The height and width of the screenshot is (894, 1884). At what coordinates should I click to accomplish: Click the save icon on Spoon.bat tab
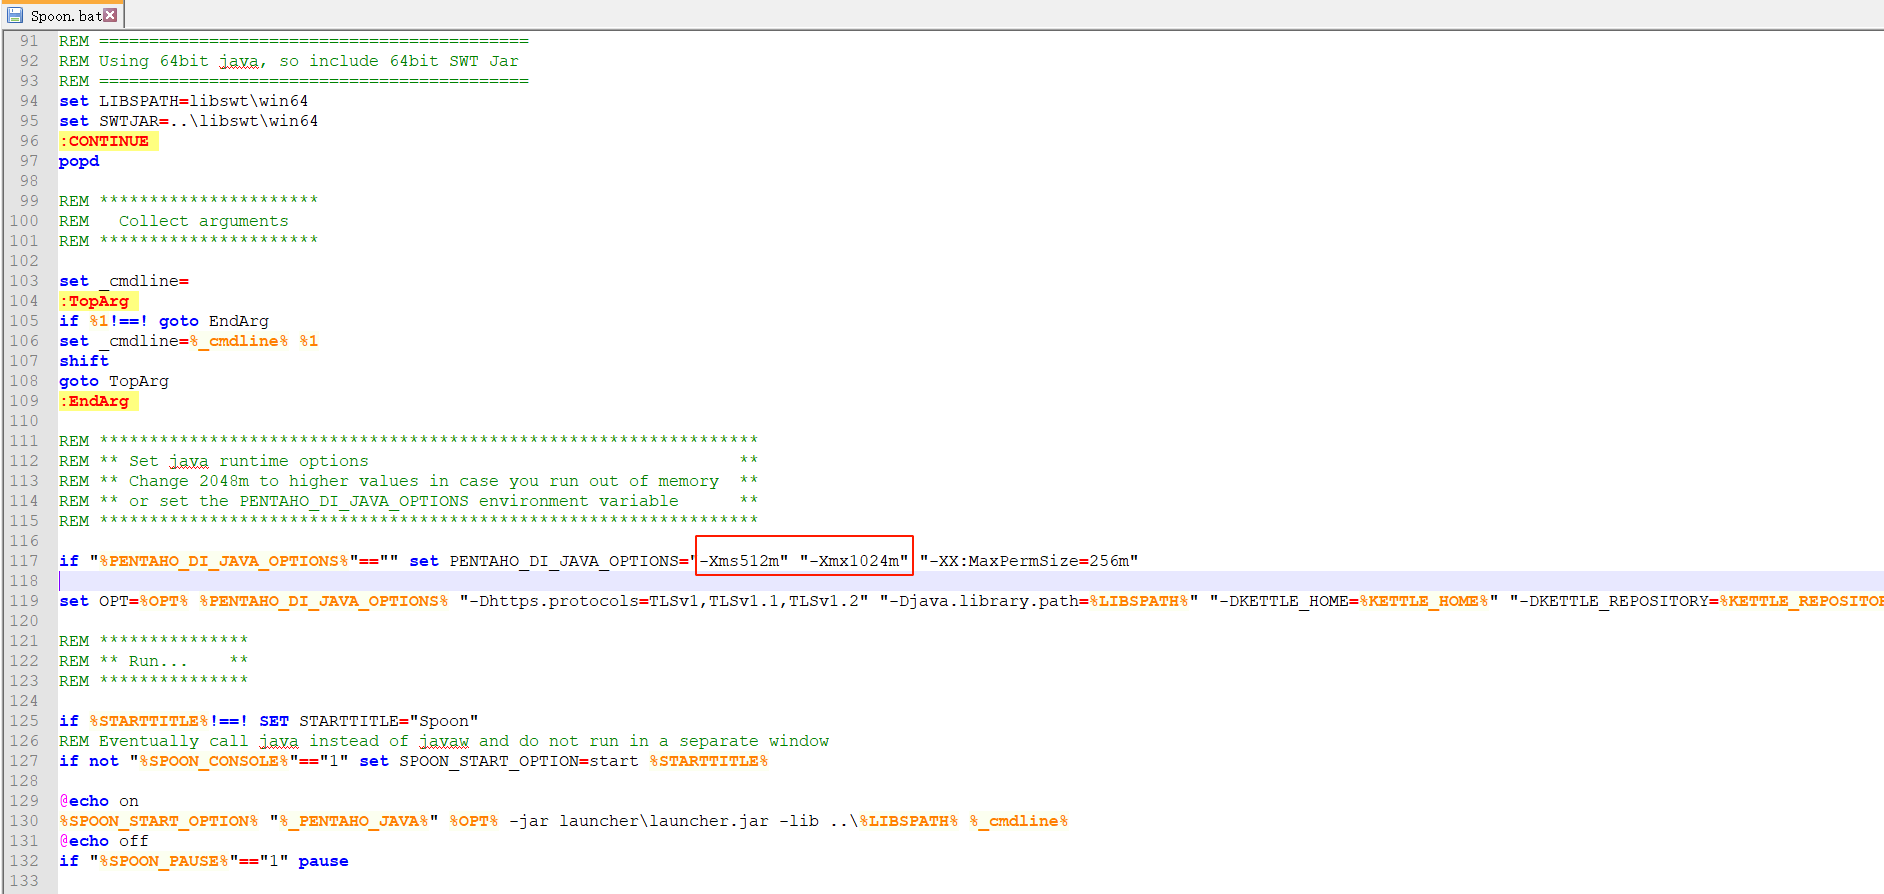click(x=15, y=15)
